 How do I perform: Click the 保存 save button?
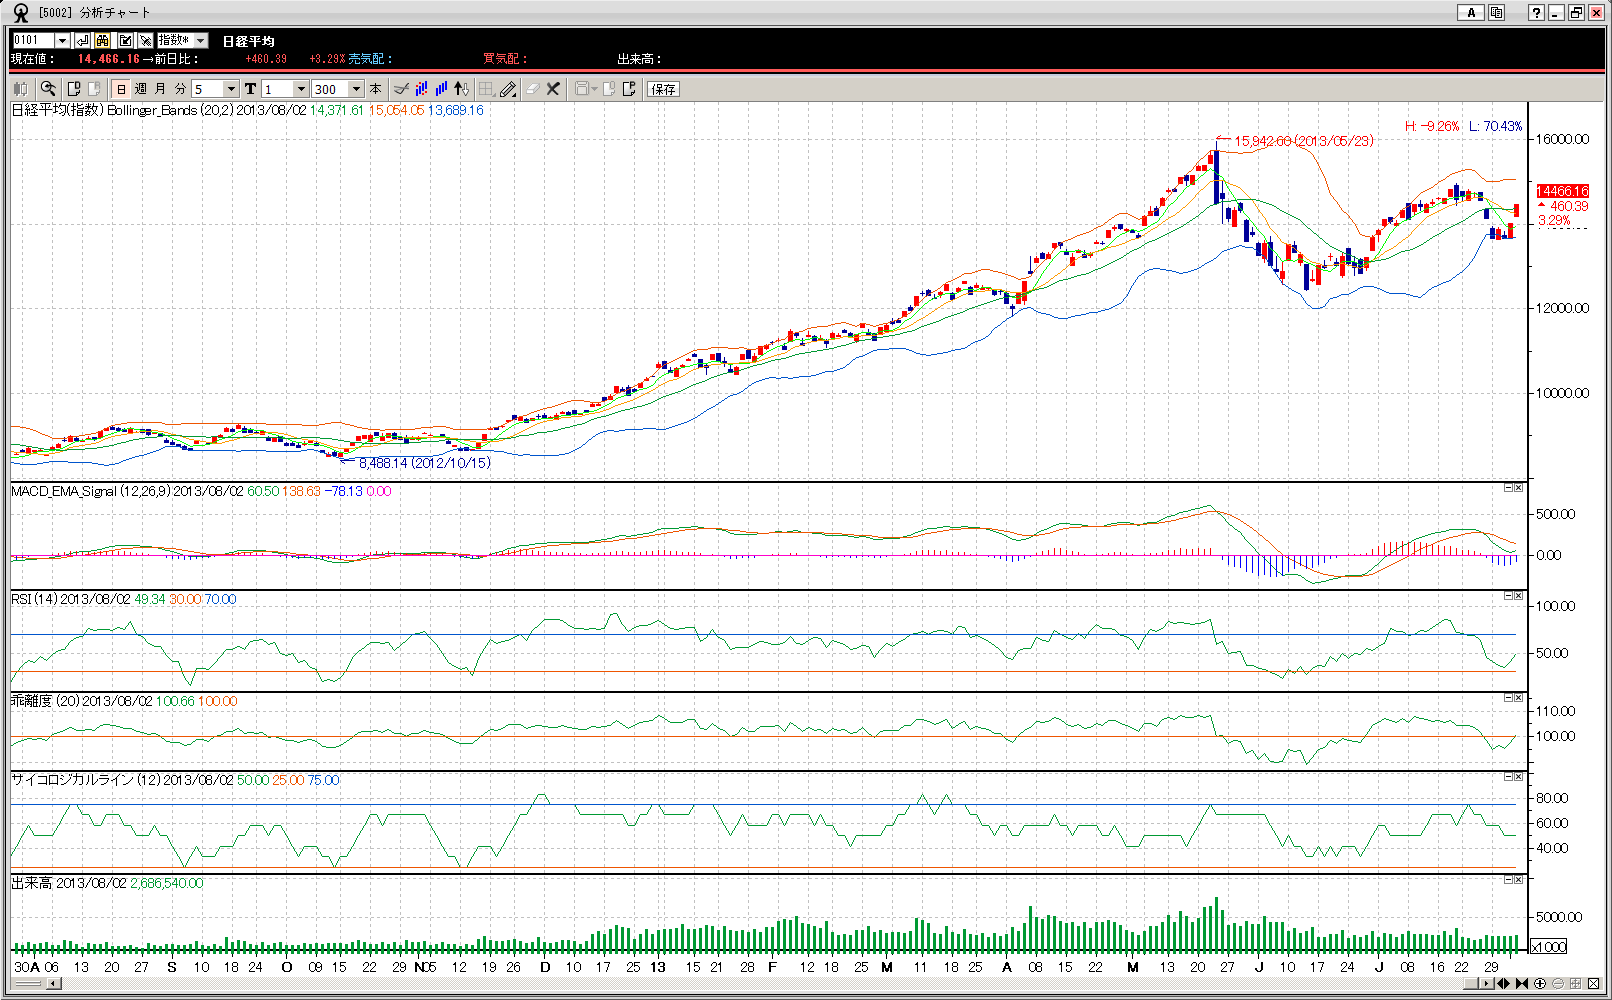(663, 89)
